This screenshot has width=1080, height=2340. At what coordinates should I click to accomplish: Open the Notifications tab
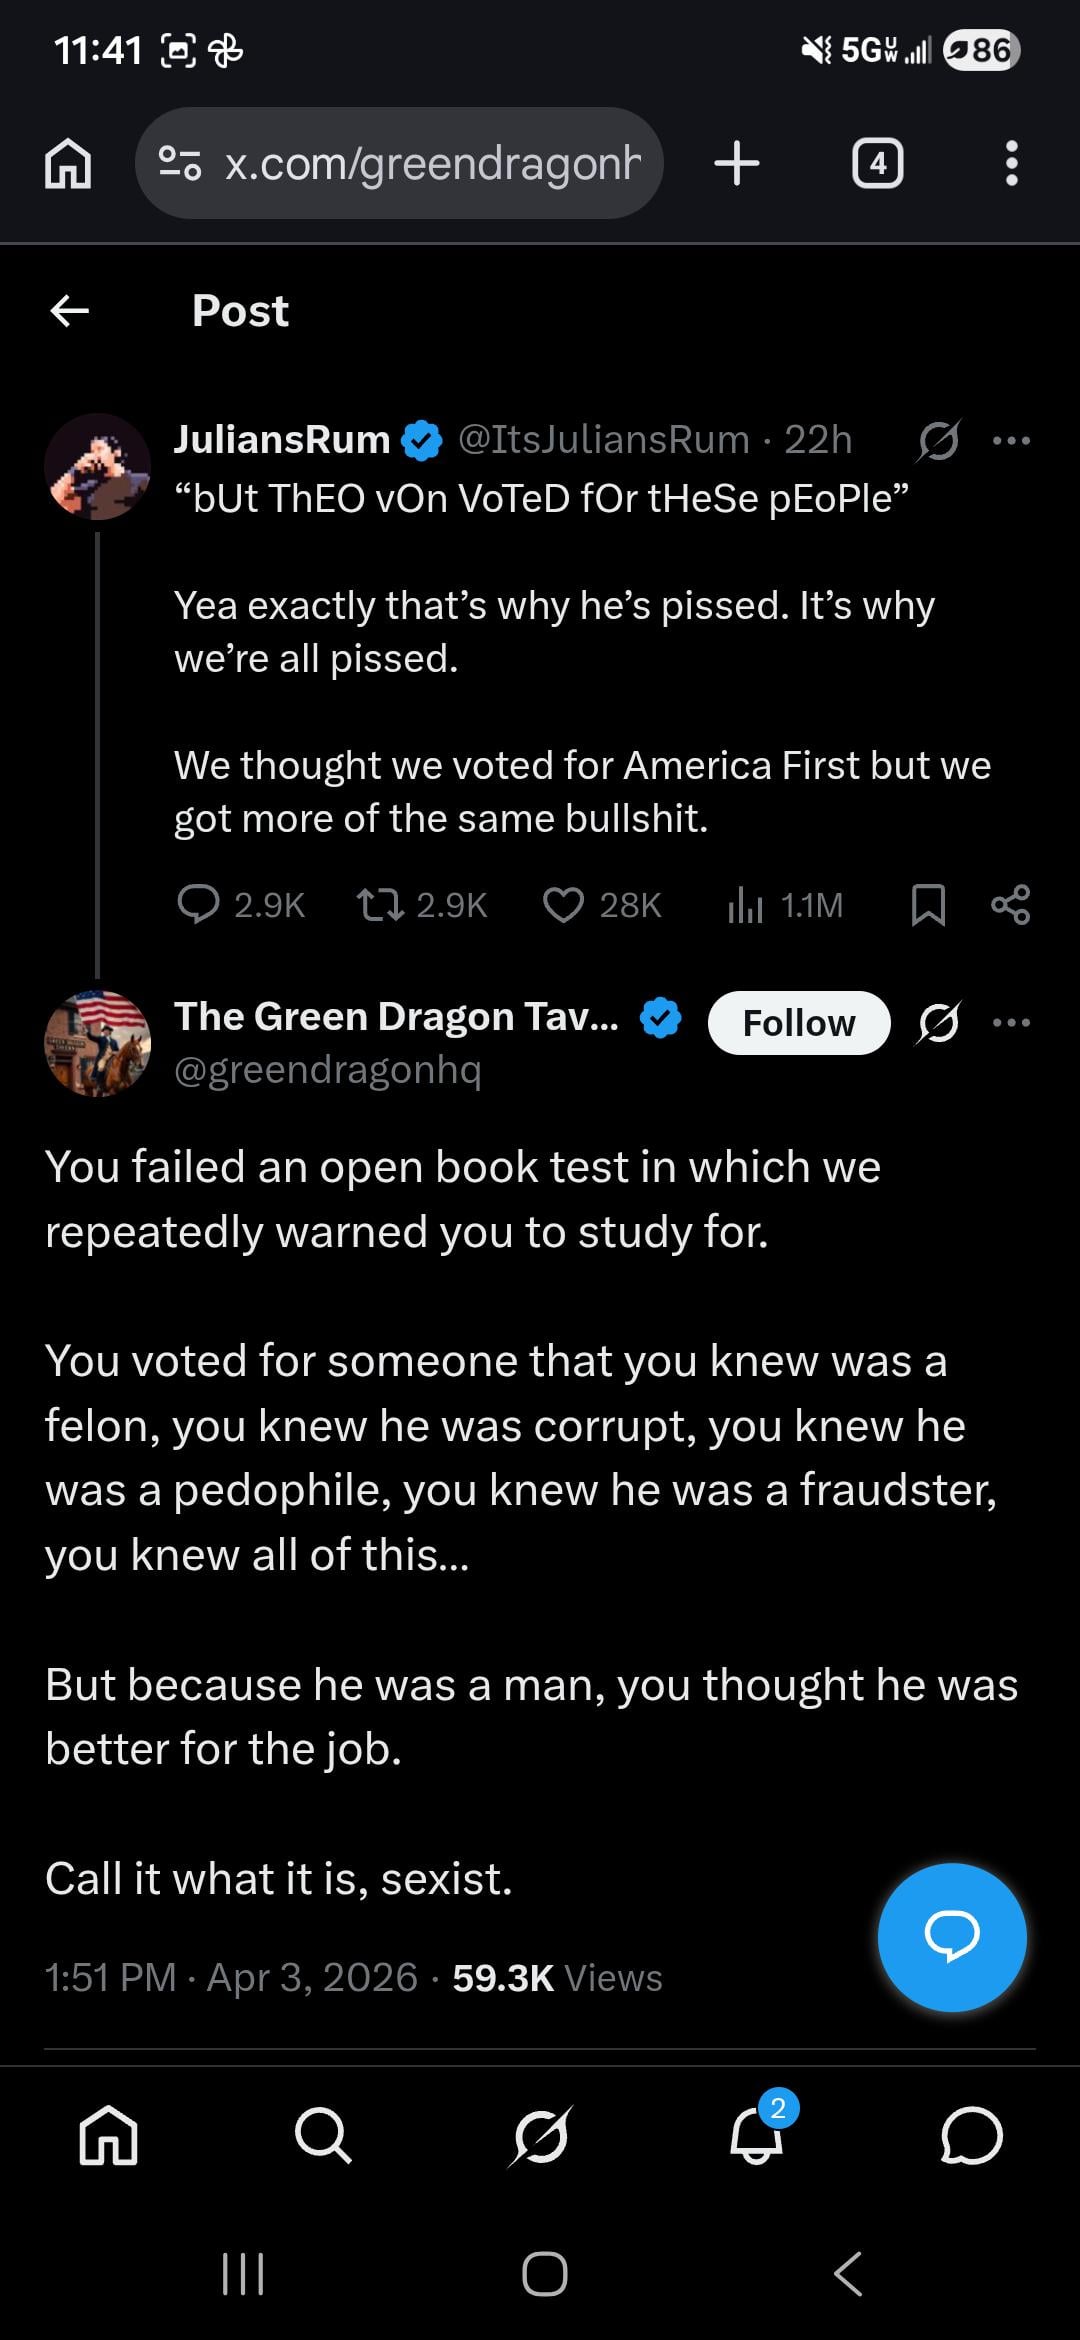(756, 2134)
